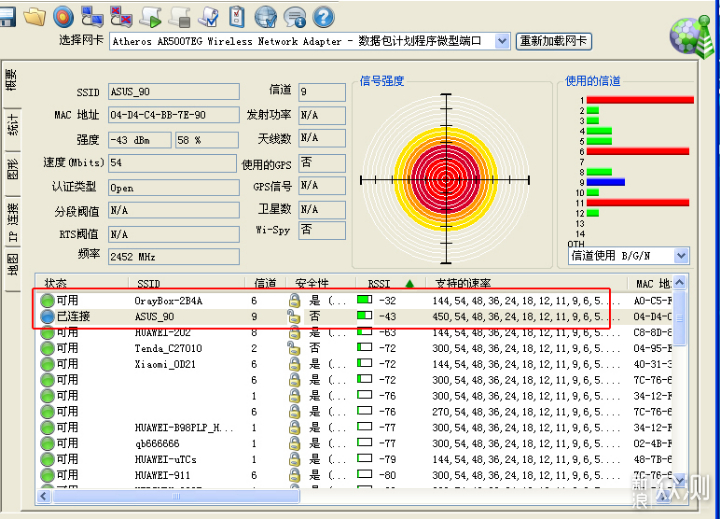The image size is (720, 519).
Task: Click the blue bar for channel 9
Action: pos(606,182)
